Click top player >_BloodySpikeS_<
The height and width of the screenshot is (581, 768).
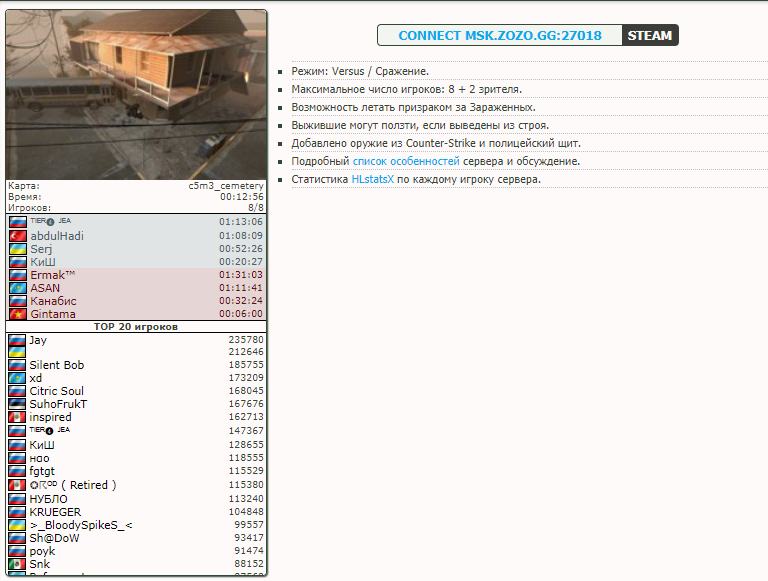click(x=81, y=525)
